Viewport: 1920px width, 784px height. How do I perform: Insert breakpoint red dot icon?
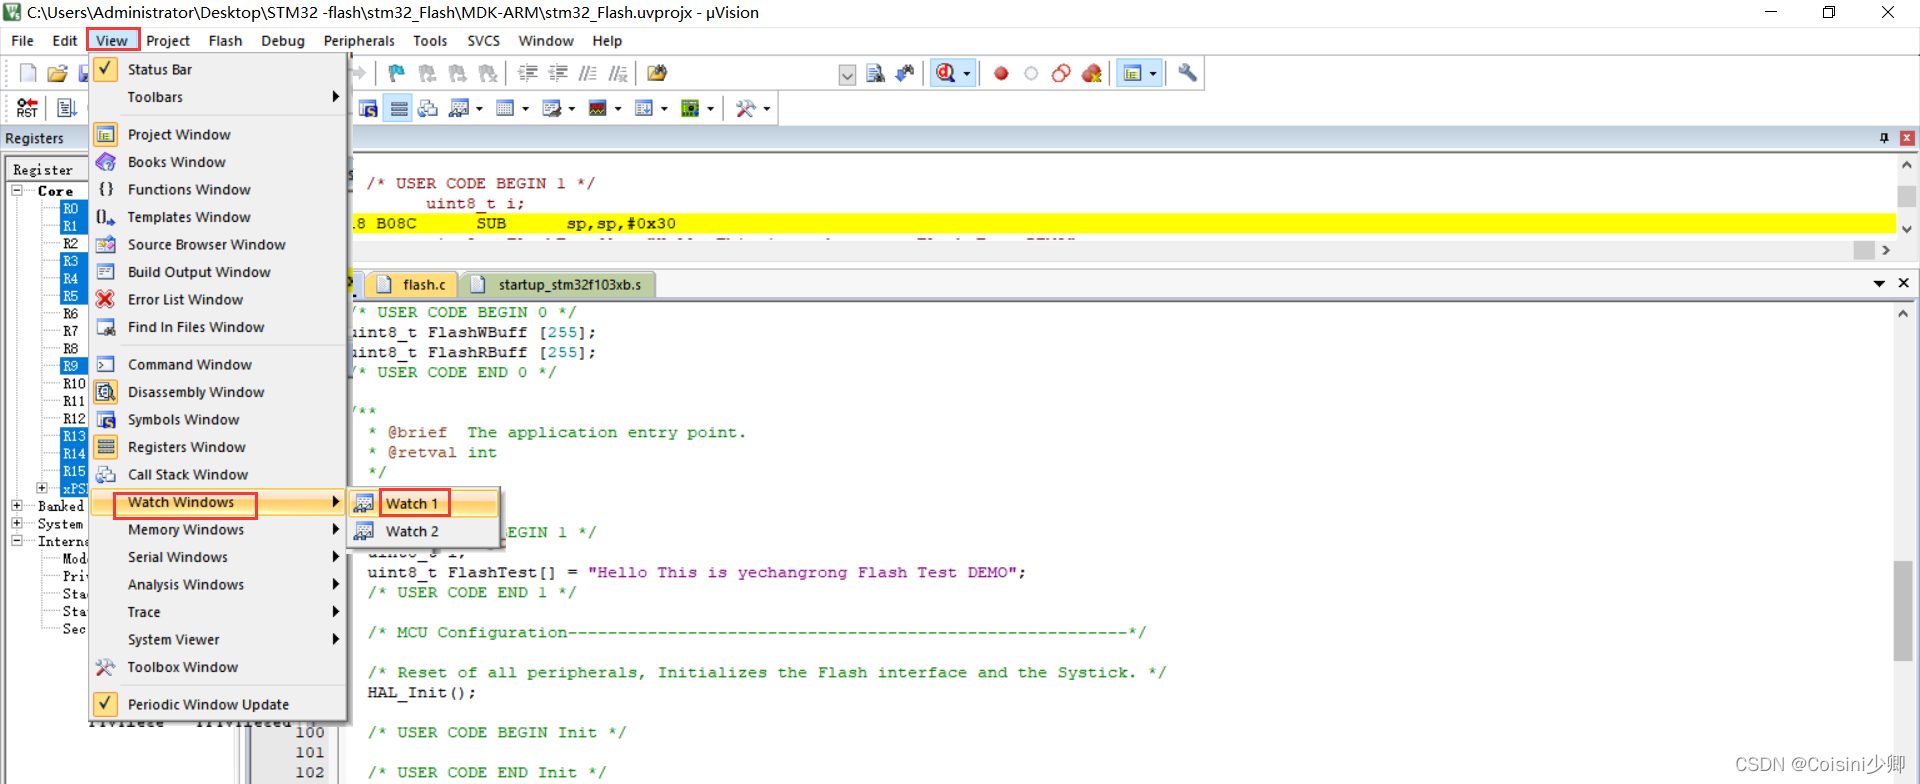coord(1001,73)
